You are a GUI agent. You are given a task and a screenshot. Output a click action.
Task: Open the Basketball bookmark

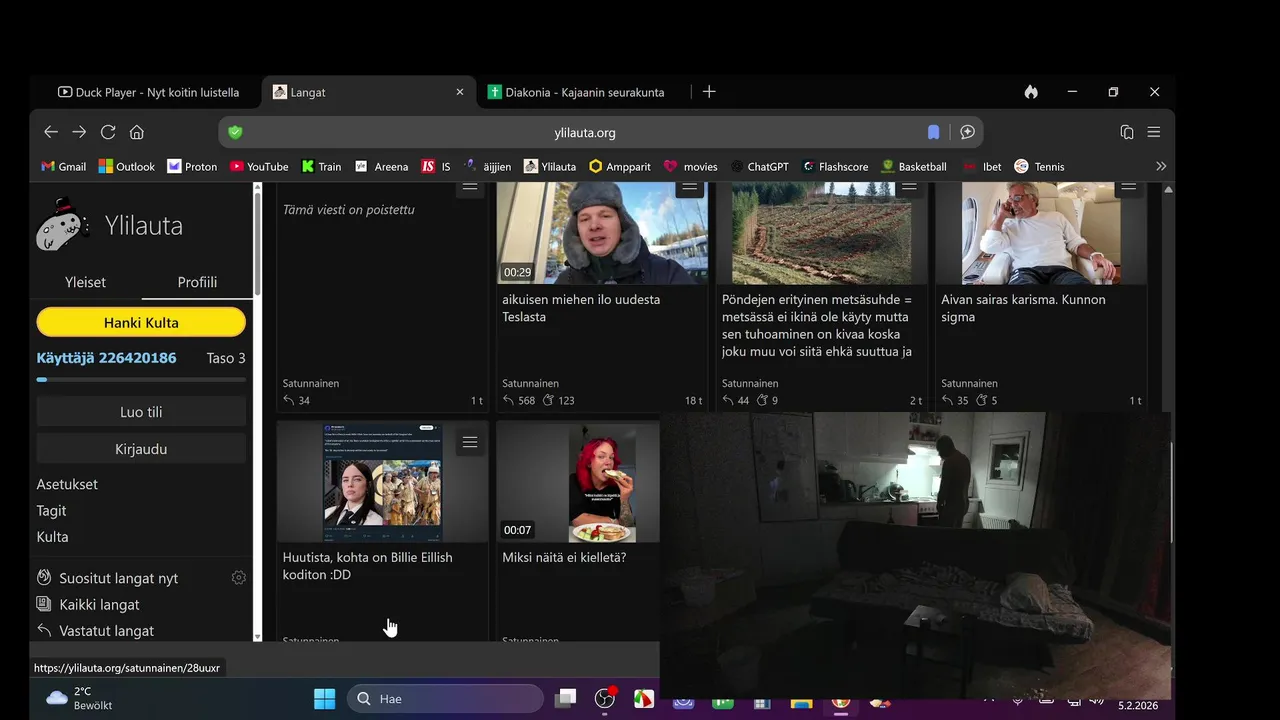point(914,167)
